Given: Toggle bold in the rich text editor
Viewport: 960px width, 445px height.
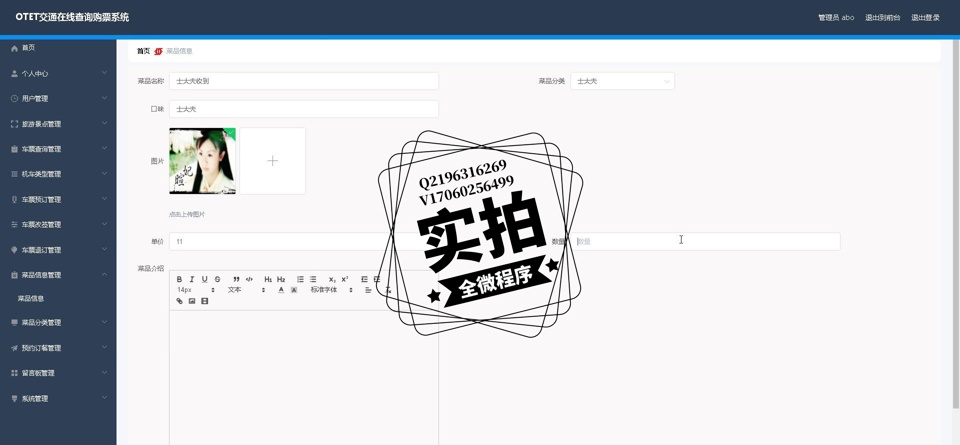Looking at the screenshot, I should tap(179, 279).
